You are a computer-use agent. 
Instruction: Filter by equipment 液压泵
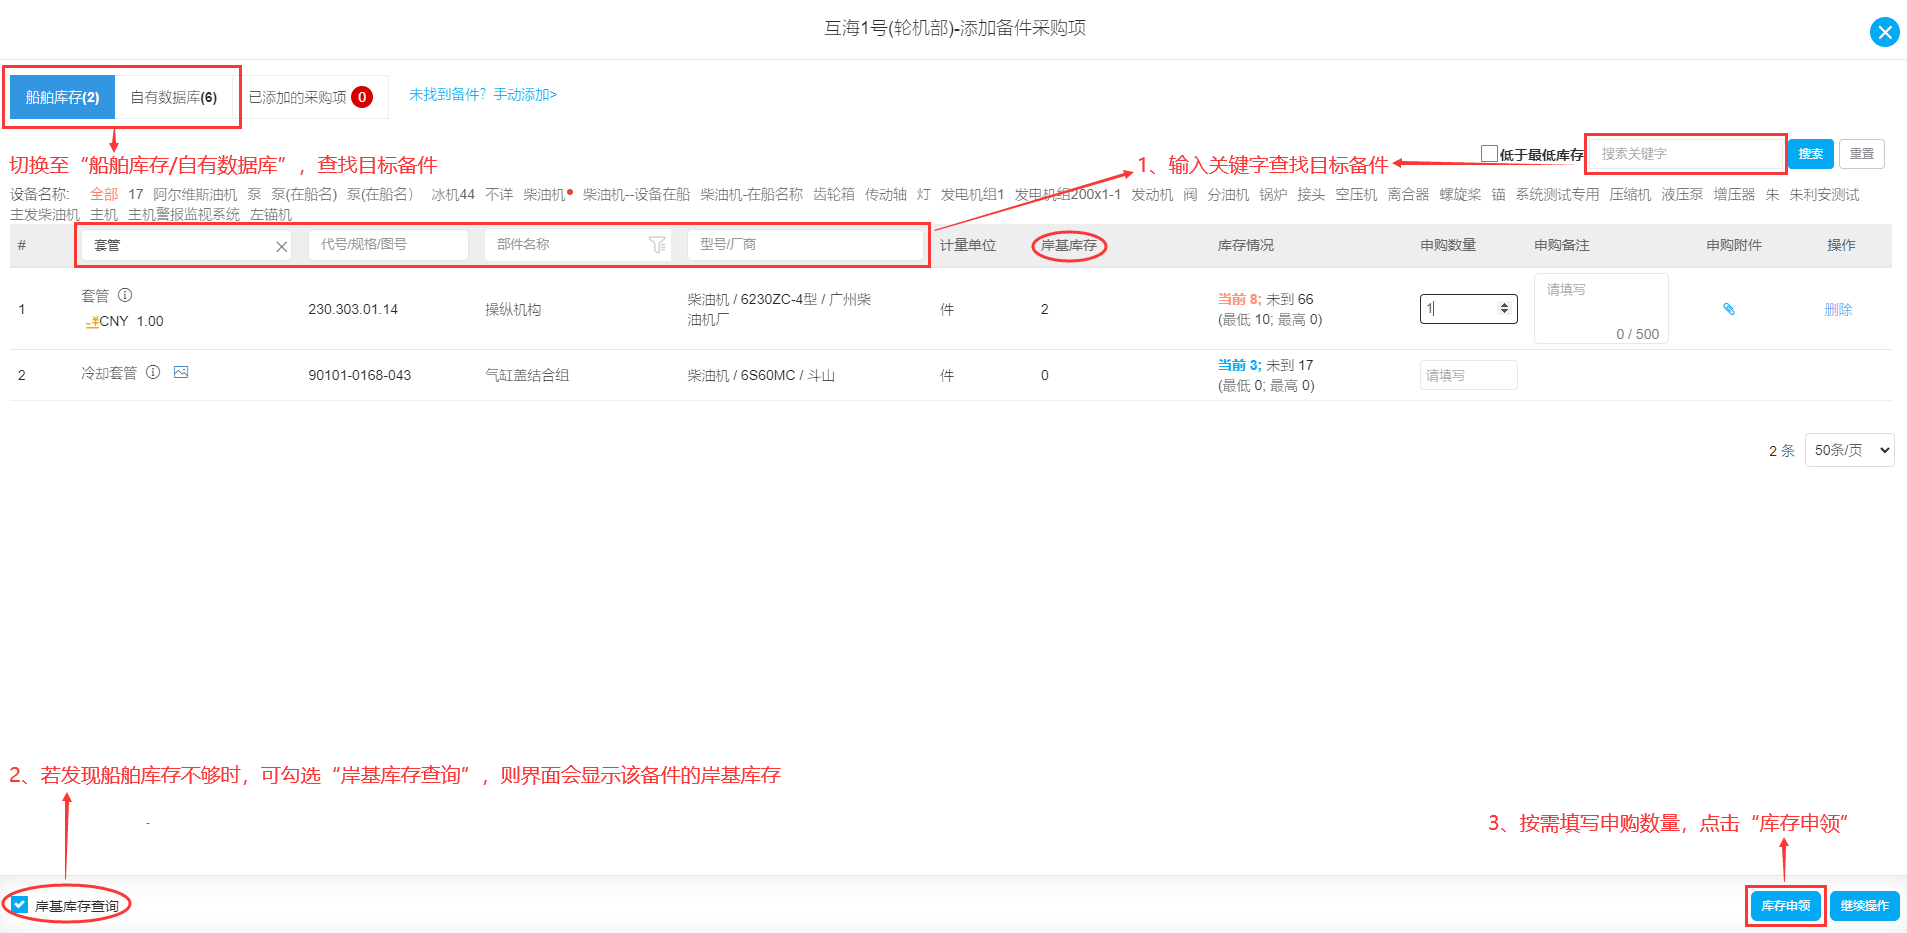(1682, 194)
